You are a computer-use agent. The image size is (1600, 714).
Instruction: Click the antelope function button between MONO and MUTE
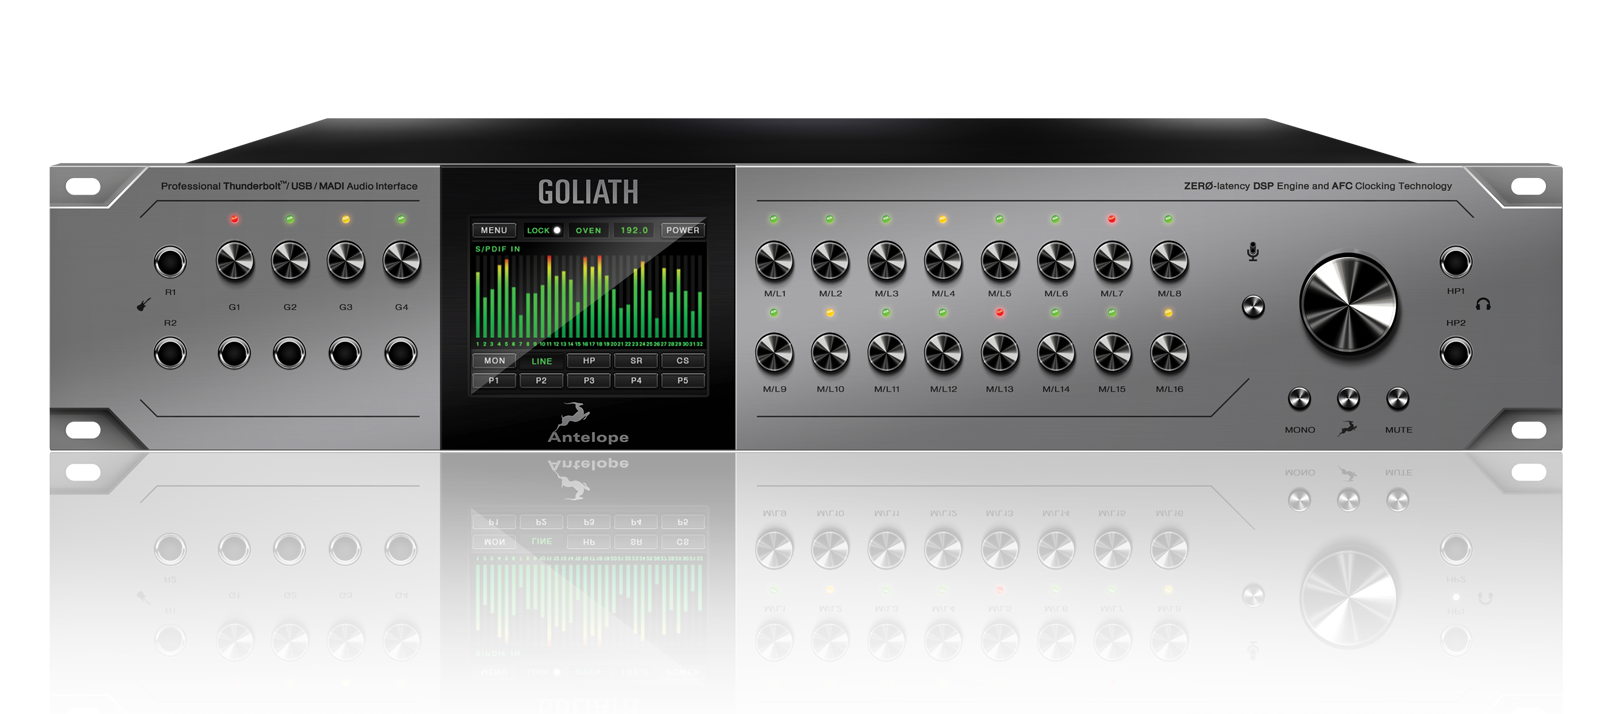coord(1348,399)
